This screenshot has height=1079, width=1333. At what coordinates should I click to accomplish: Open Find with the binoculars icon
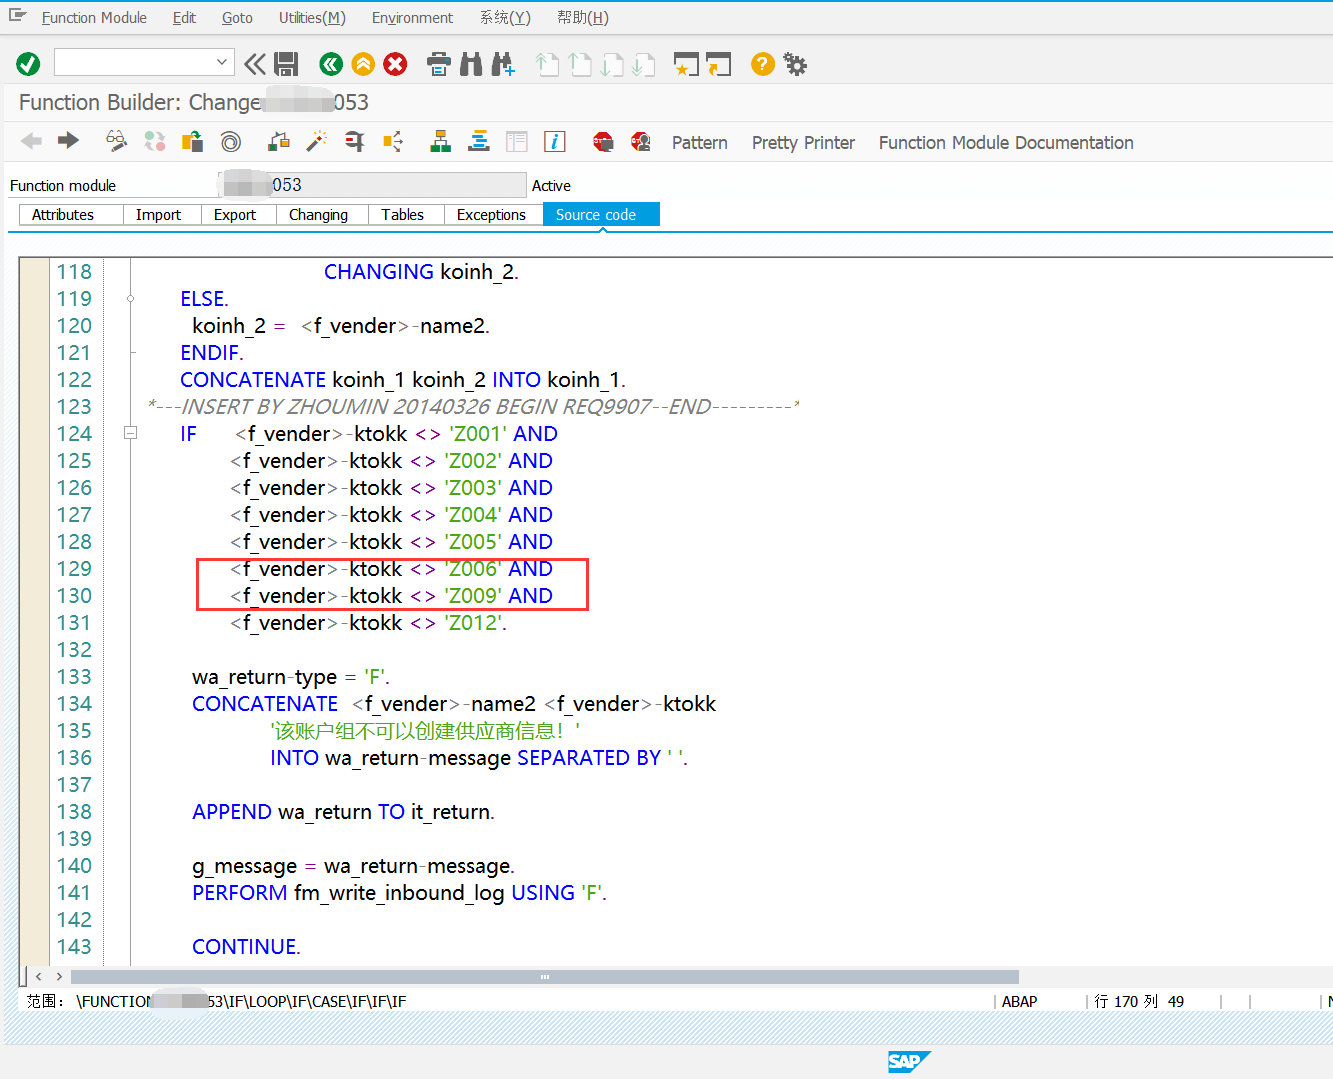pos(471,64)
